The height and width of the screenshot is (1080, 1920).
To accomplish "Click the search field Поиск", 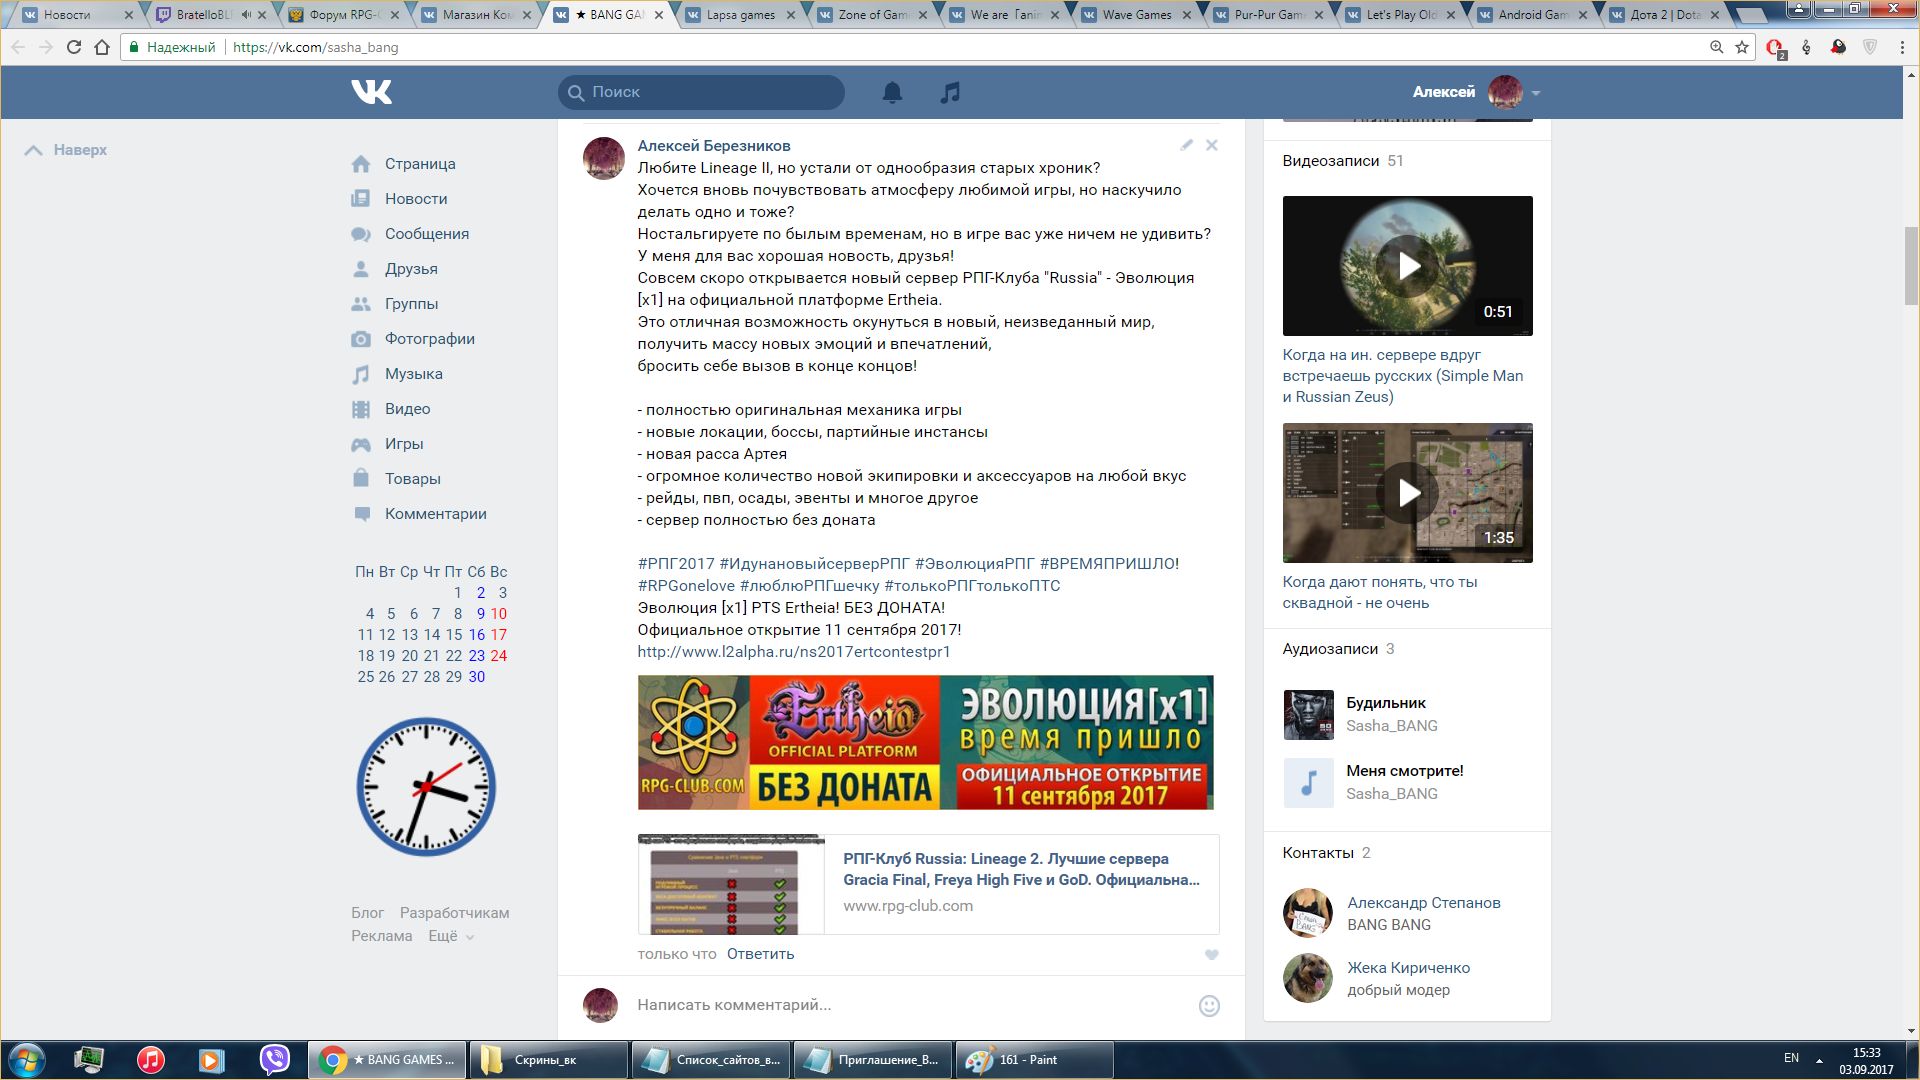I will point(701,92).
